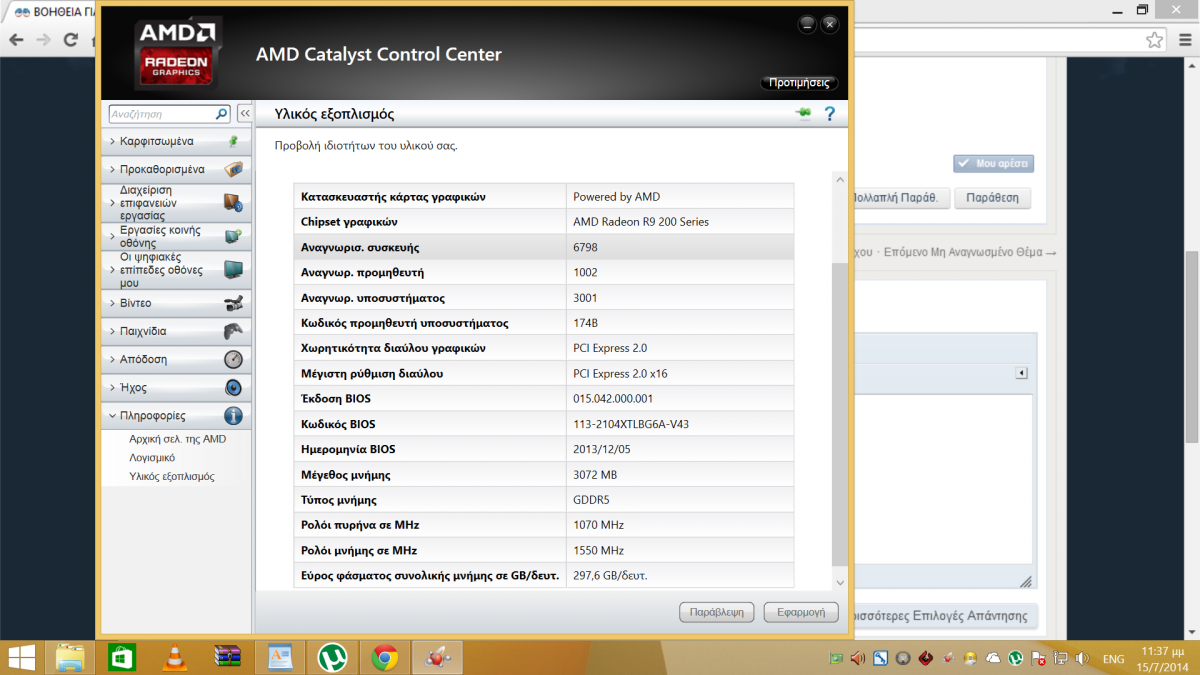Click the hardware list scroll-down arrow
This screenshot has height=675, width=1200.
pos(839,582)
